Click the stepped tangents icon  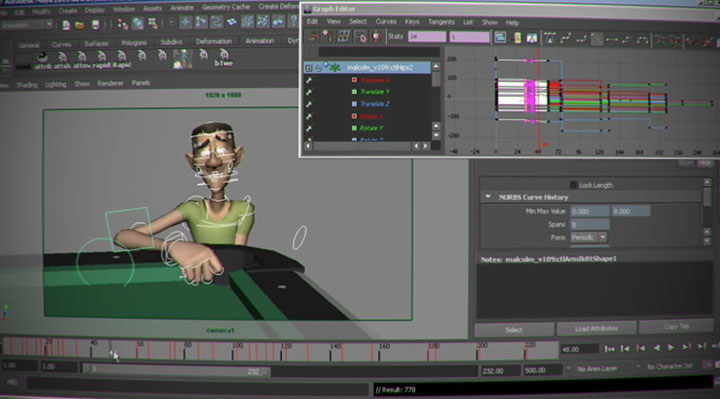click(x=627, y=40)
